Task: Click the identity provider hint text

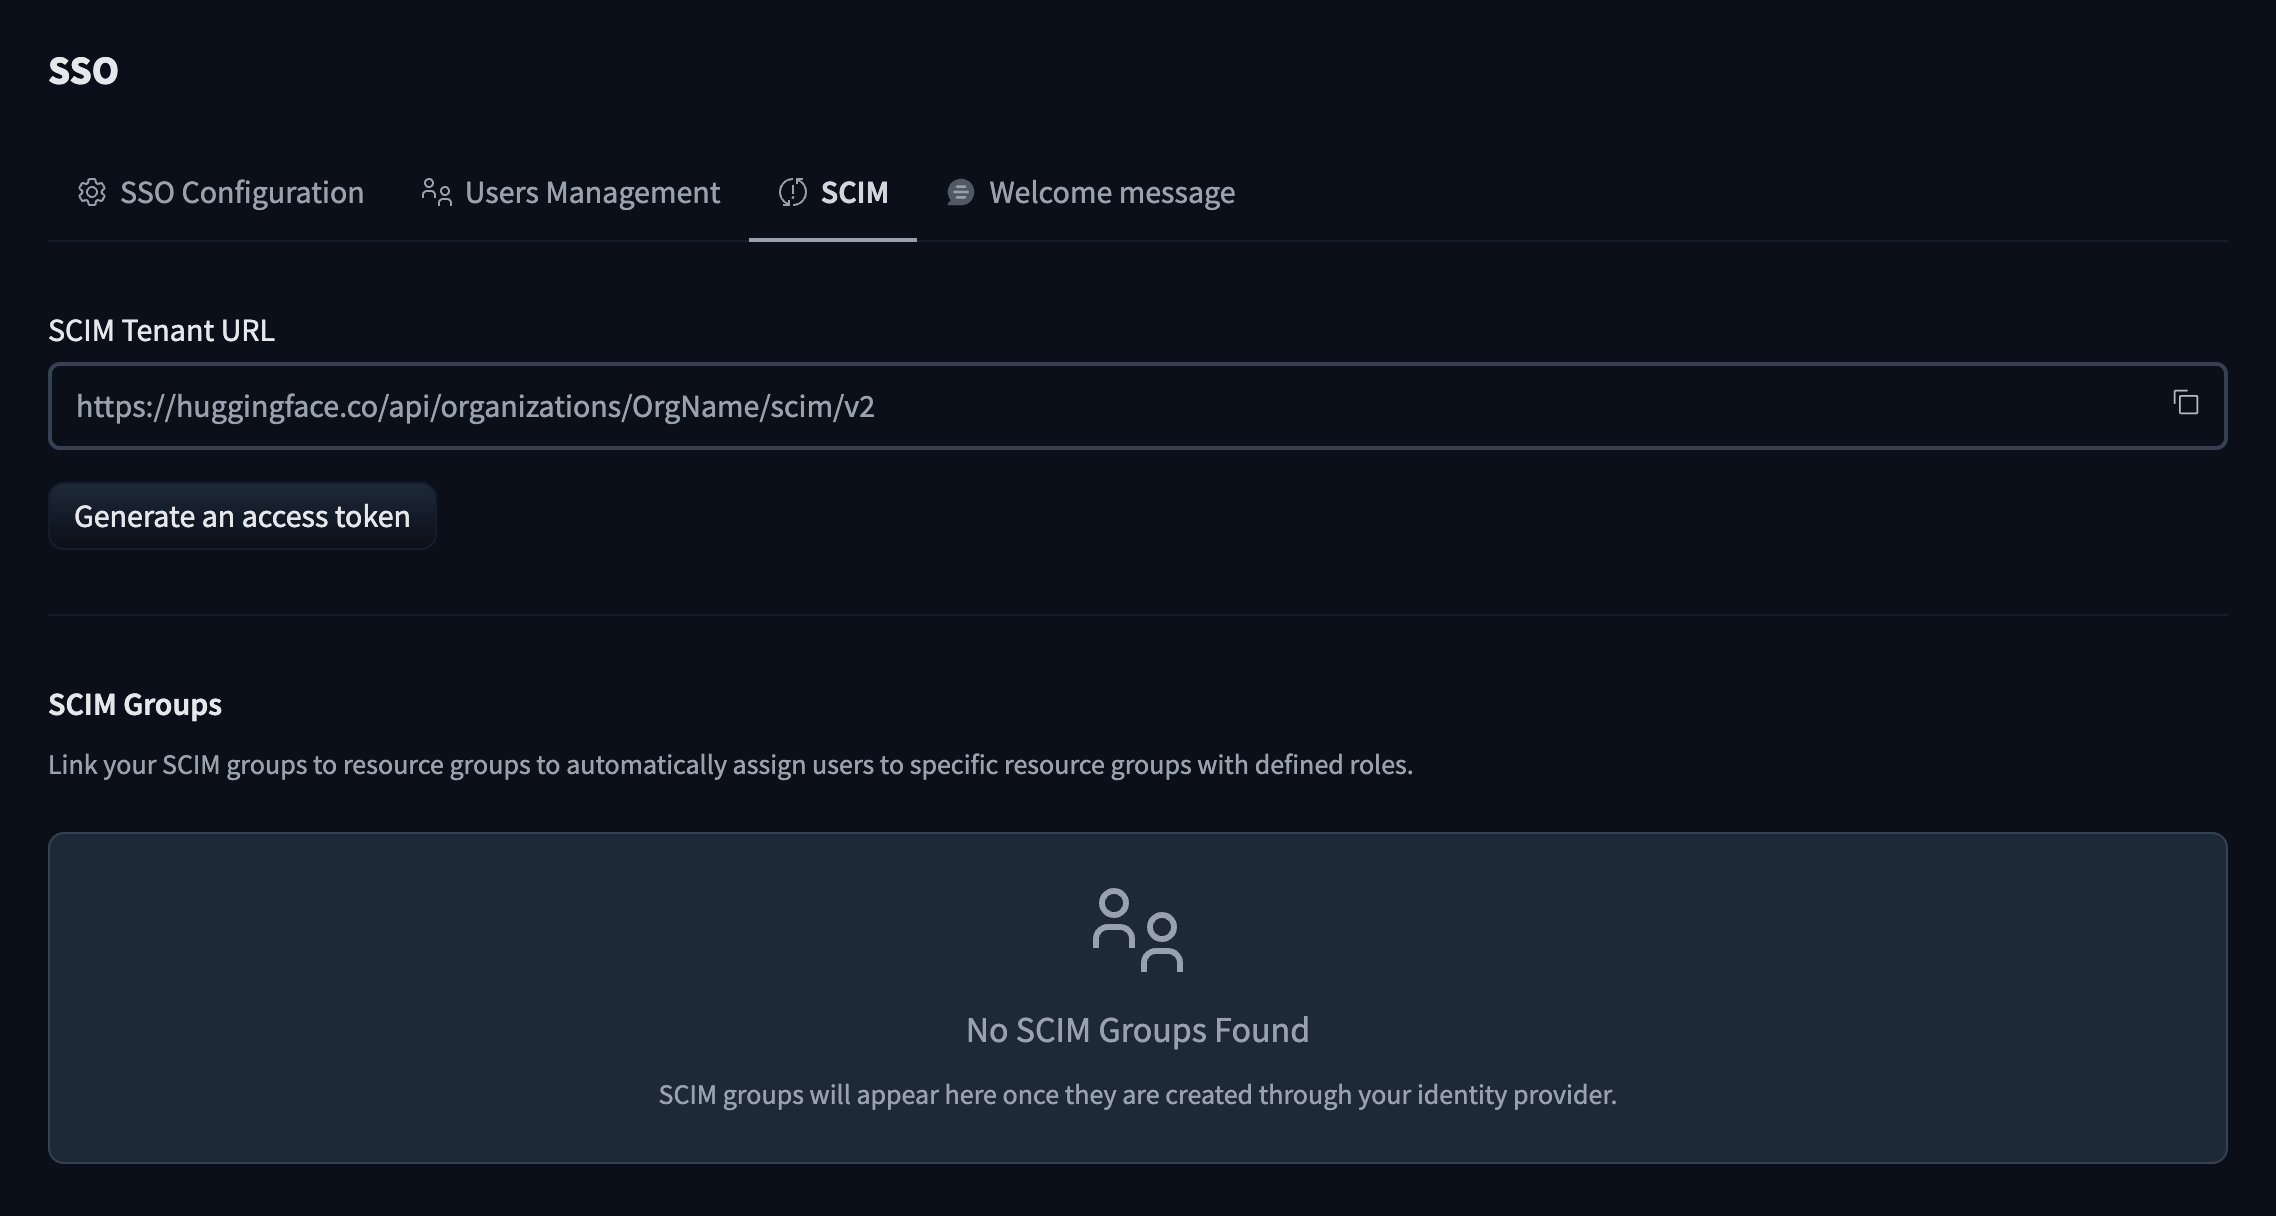Action: pyautogui.click(x=1137, y=1095)
